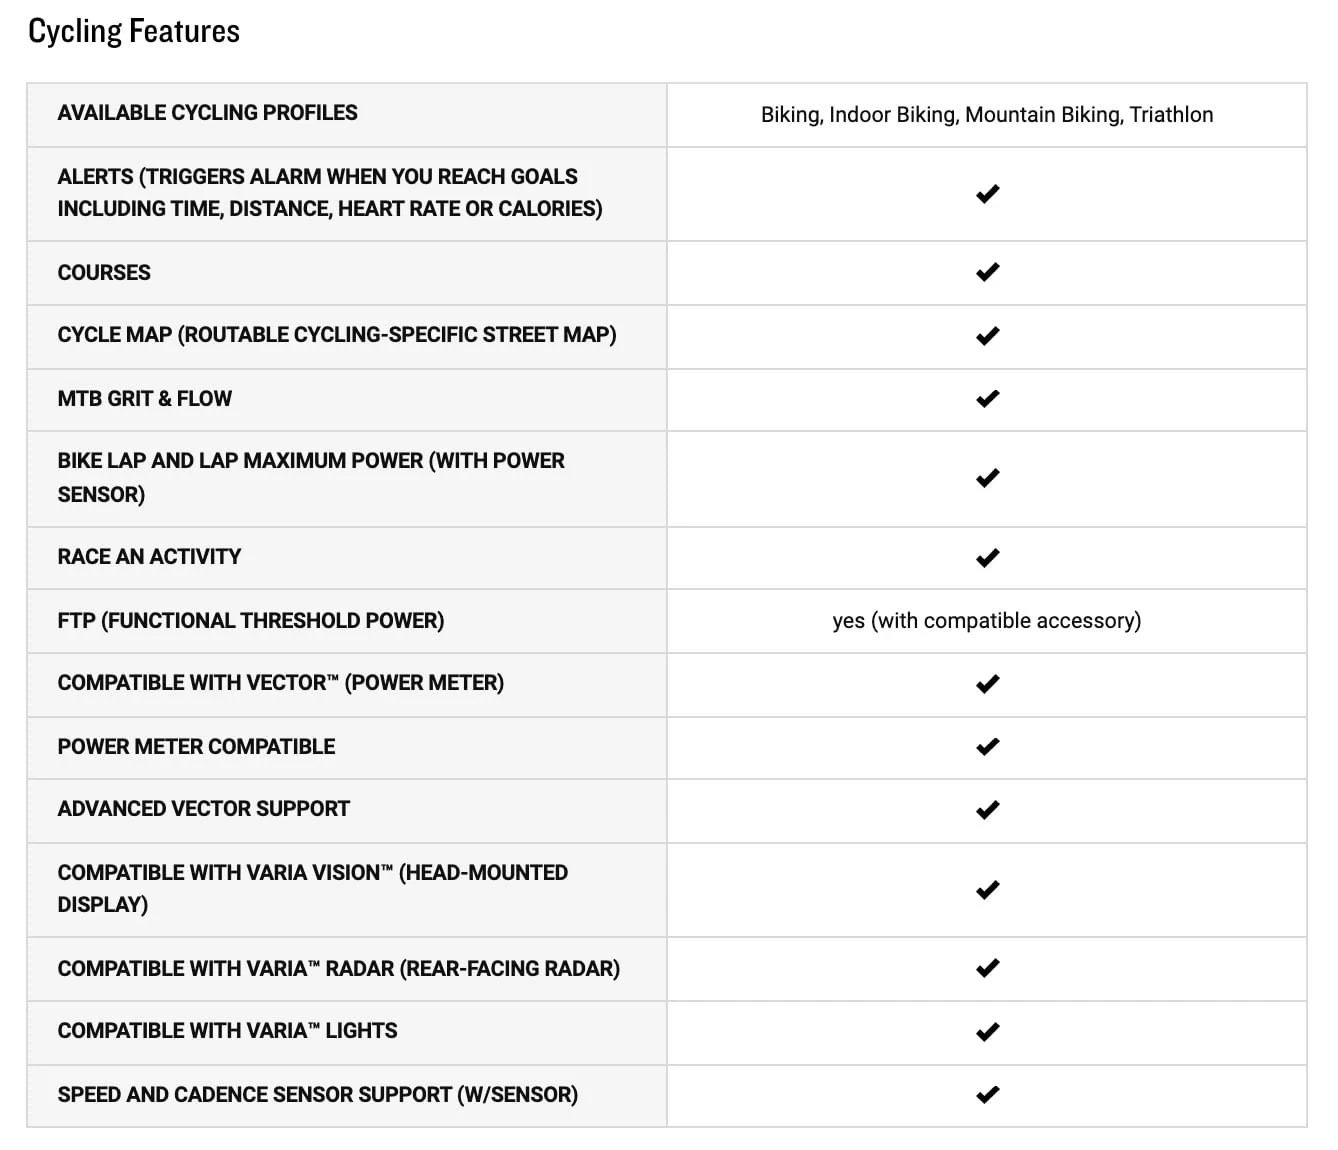Click the FTP Functional Threshold Power label
The width and height of the screenshot is (1338, 1150).
coord(250,621)
